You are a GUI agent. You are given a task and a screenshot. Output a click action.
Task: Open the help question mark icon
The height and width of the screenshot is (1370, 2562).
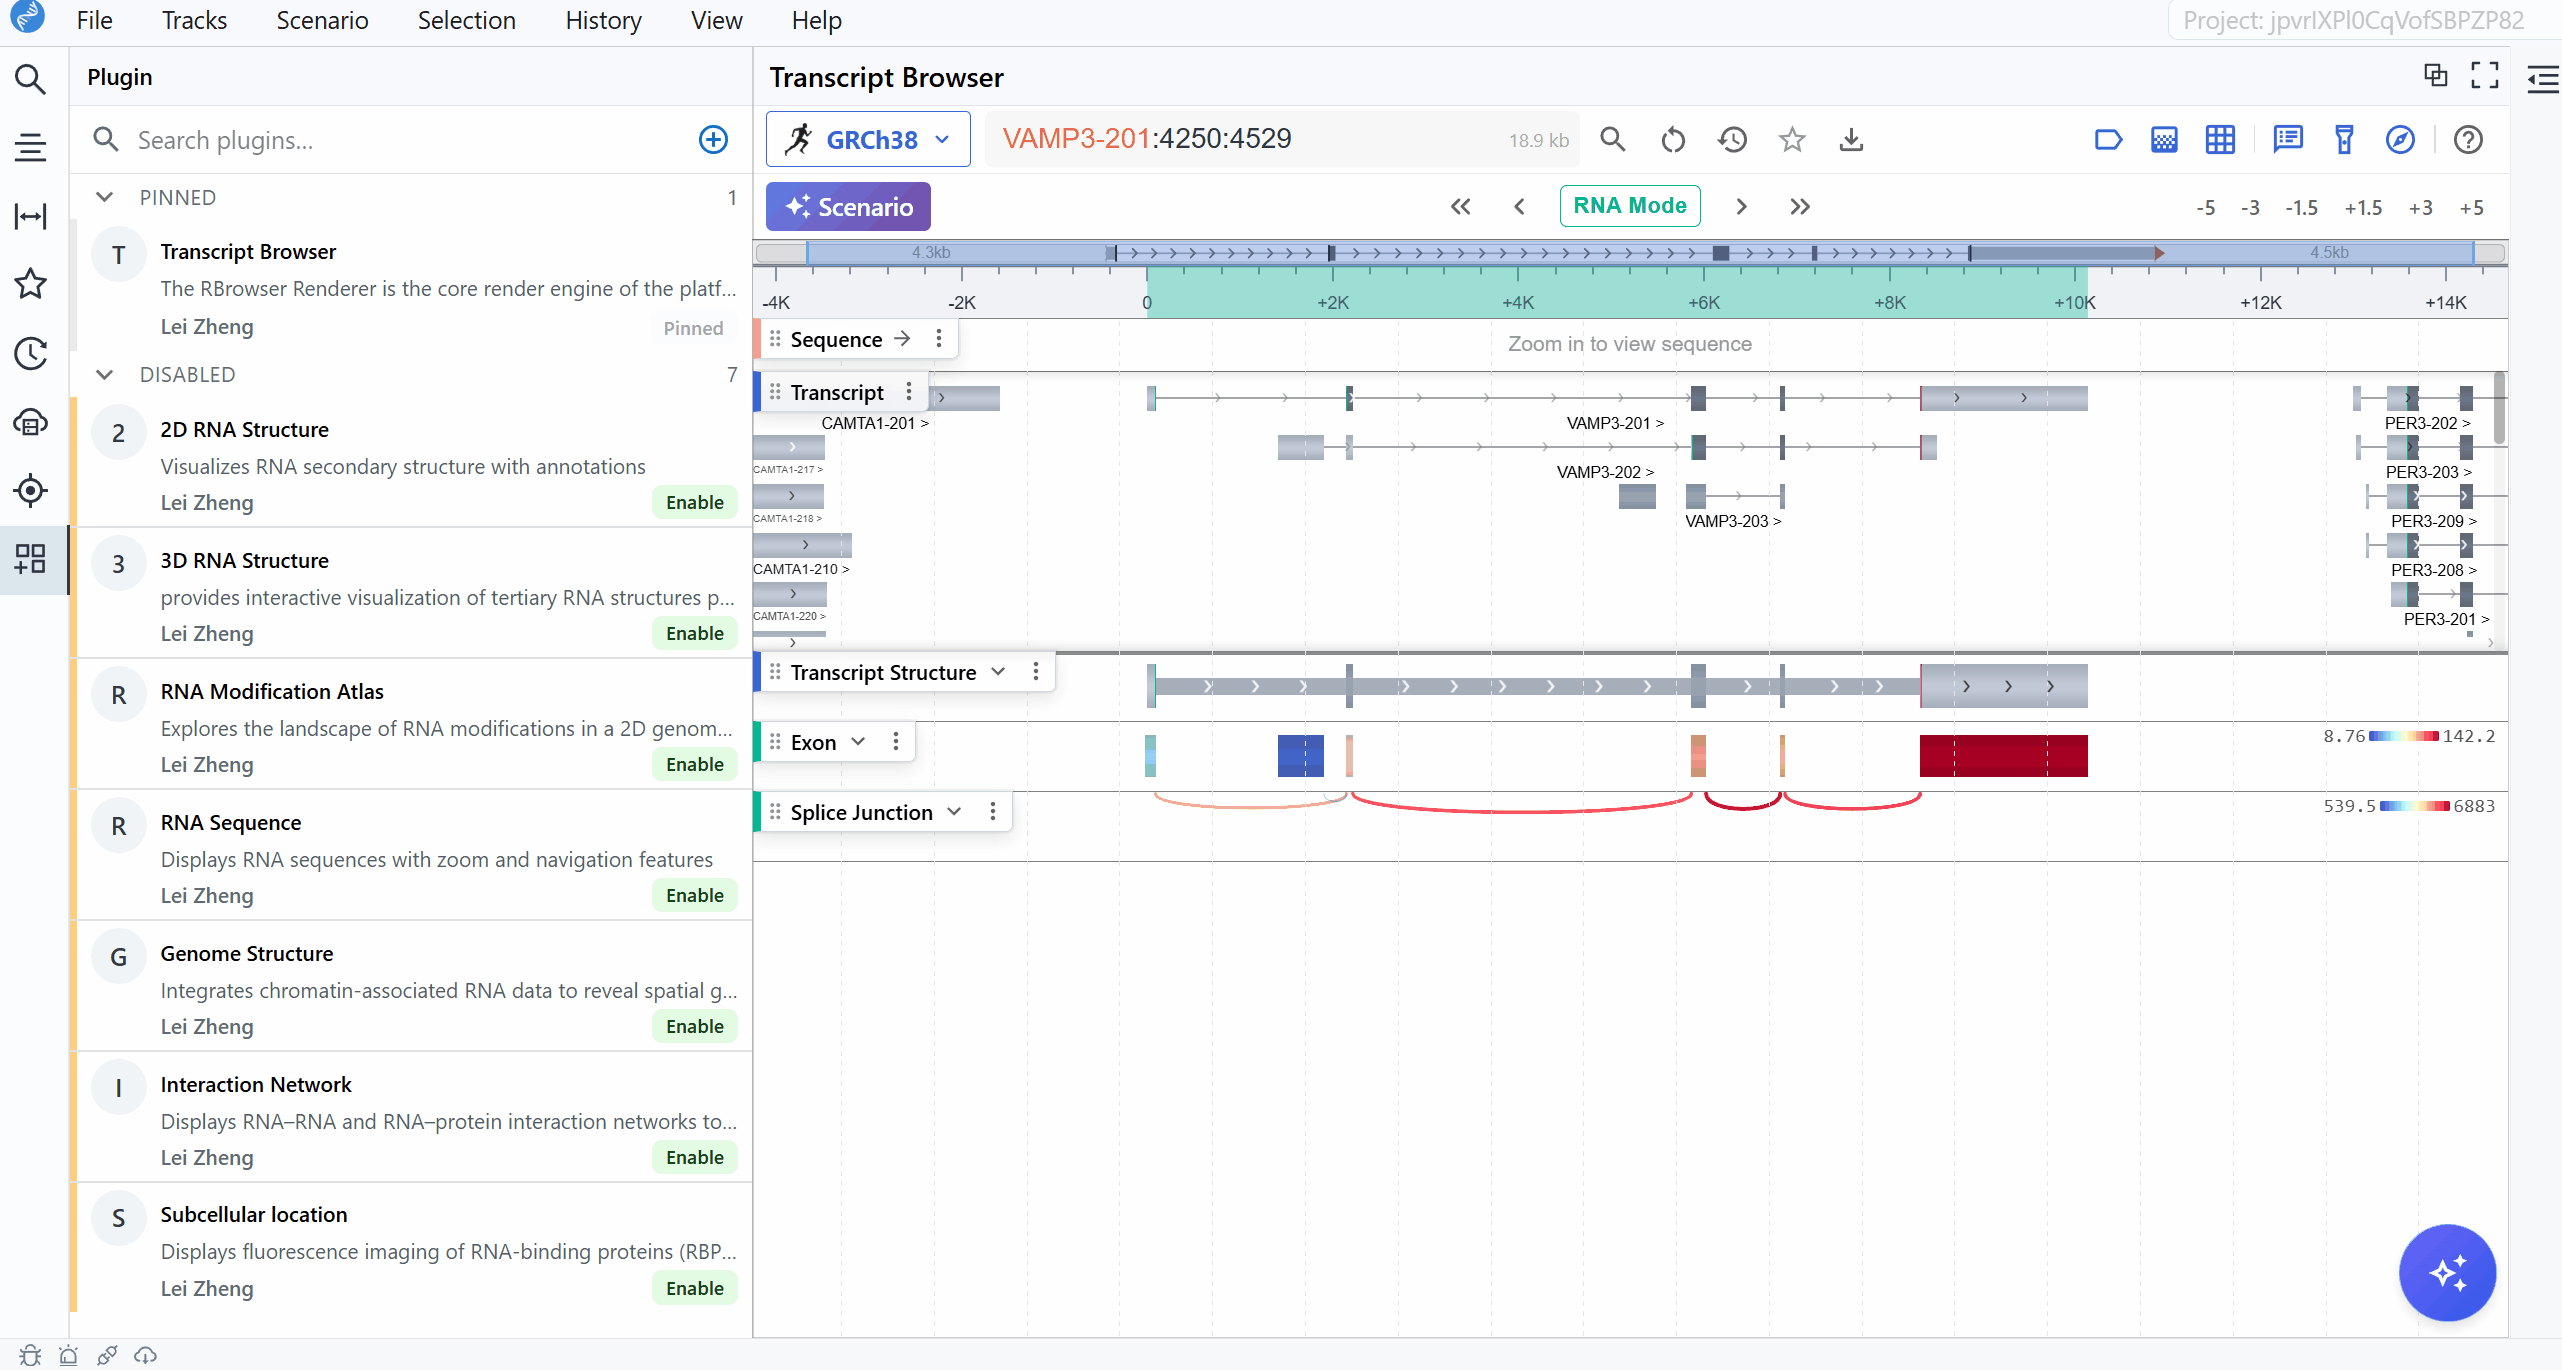(x=2468, y=140)
